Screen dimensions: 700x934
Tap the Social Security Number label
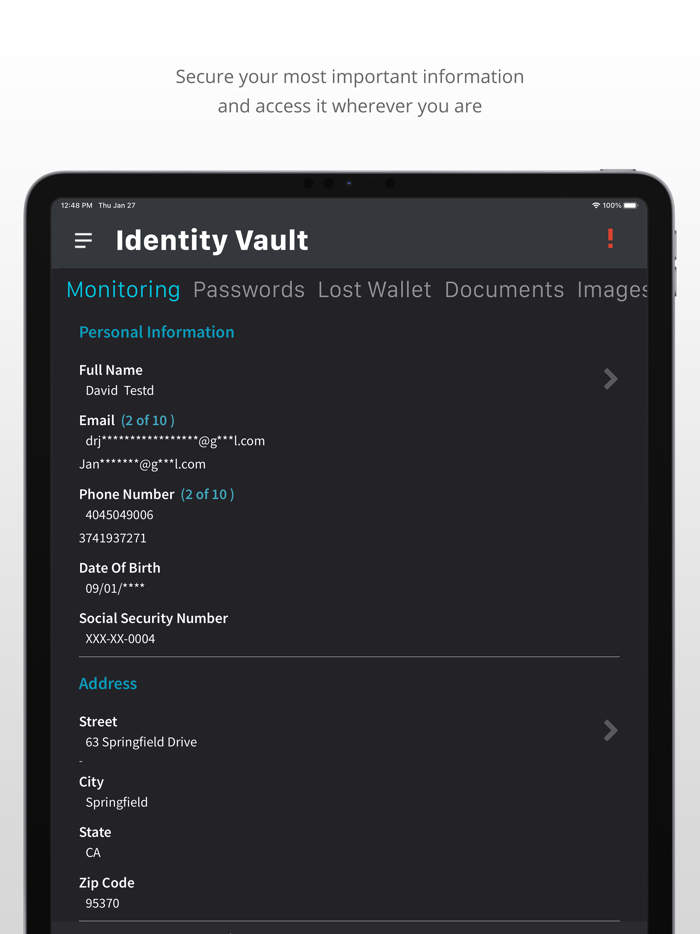pyautogui.click(x=154, y=618)
